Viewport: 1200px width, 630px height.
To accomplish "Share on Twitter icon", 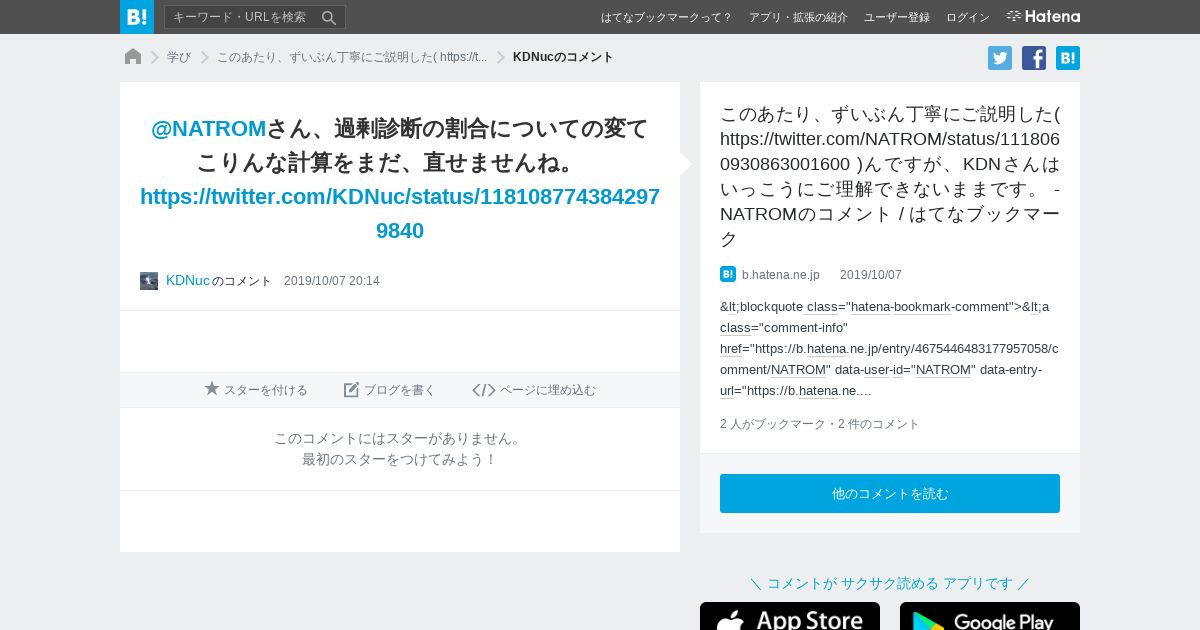I will 1000,58.
